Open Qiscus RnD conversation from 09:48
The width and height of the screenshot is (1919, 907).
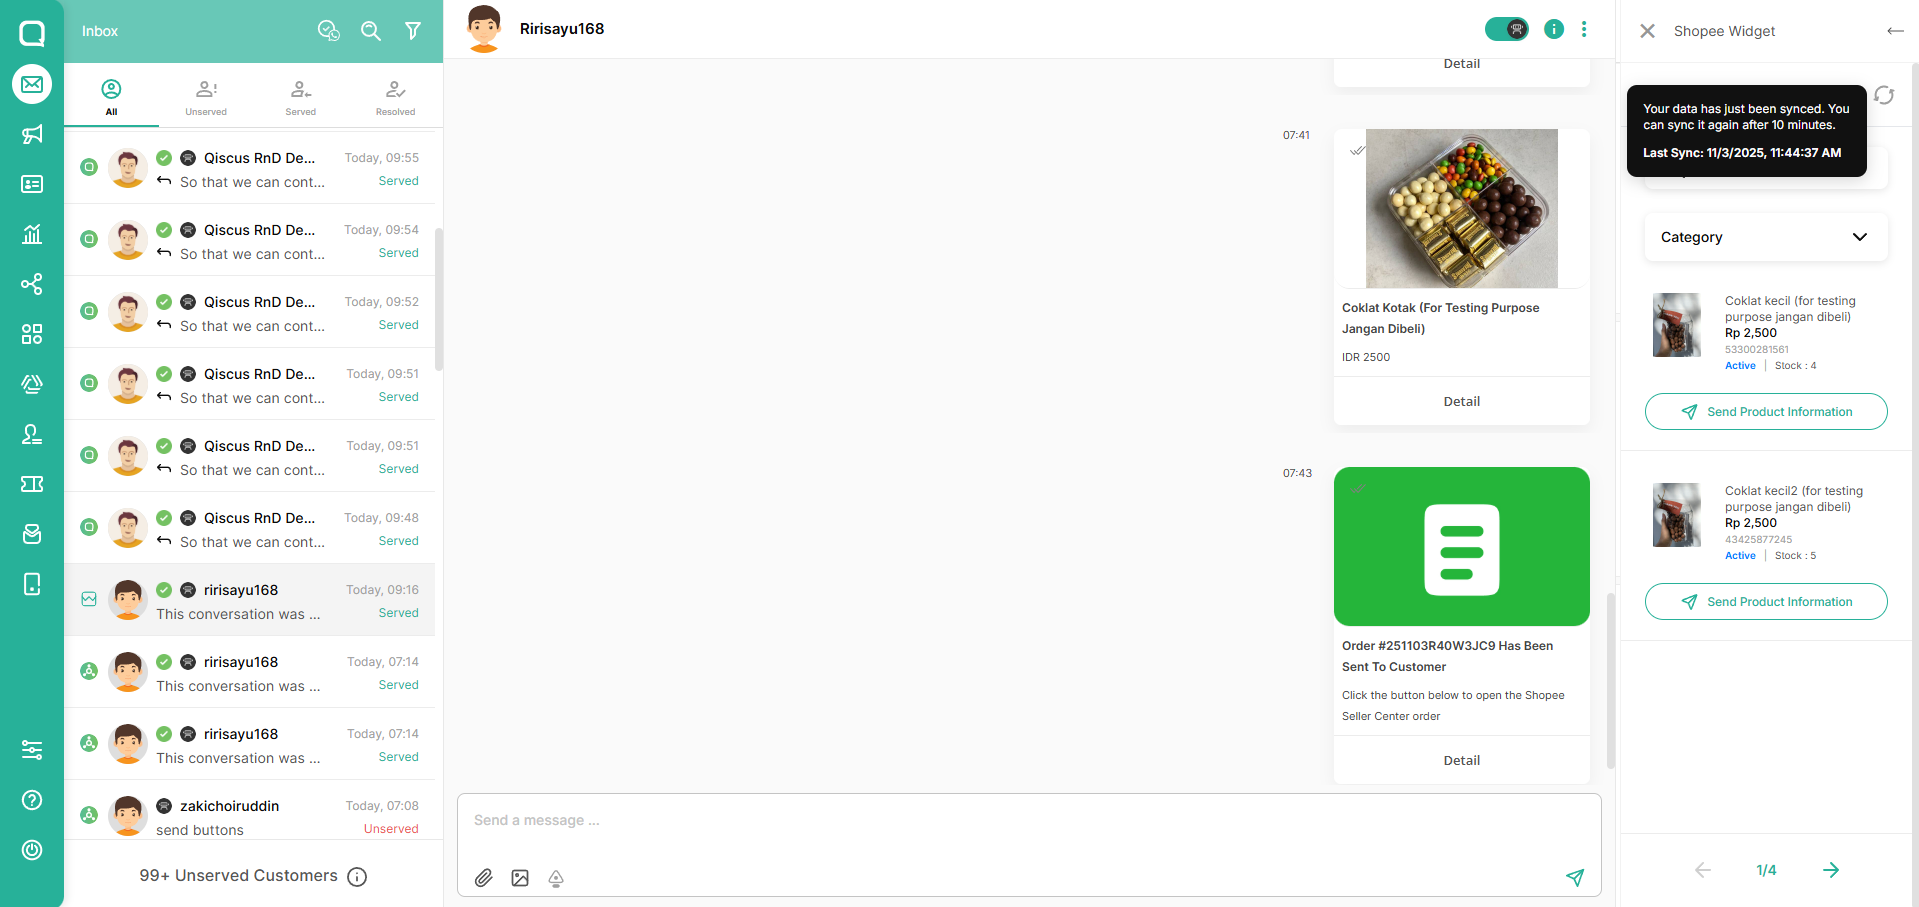click(x=250, y=529)
